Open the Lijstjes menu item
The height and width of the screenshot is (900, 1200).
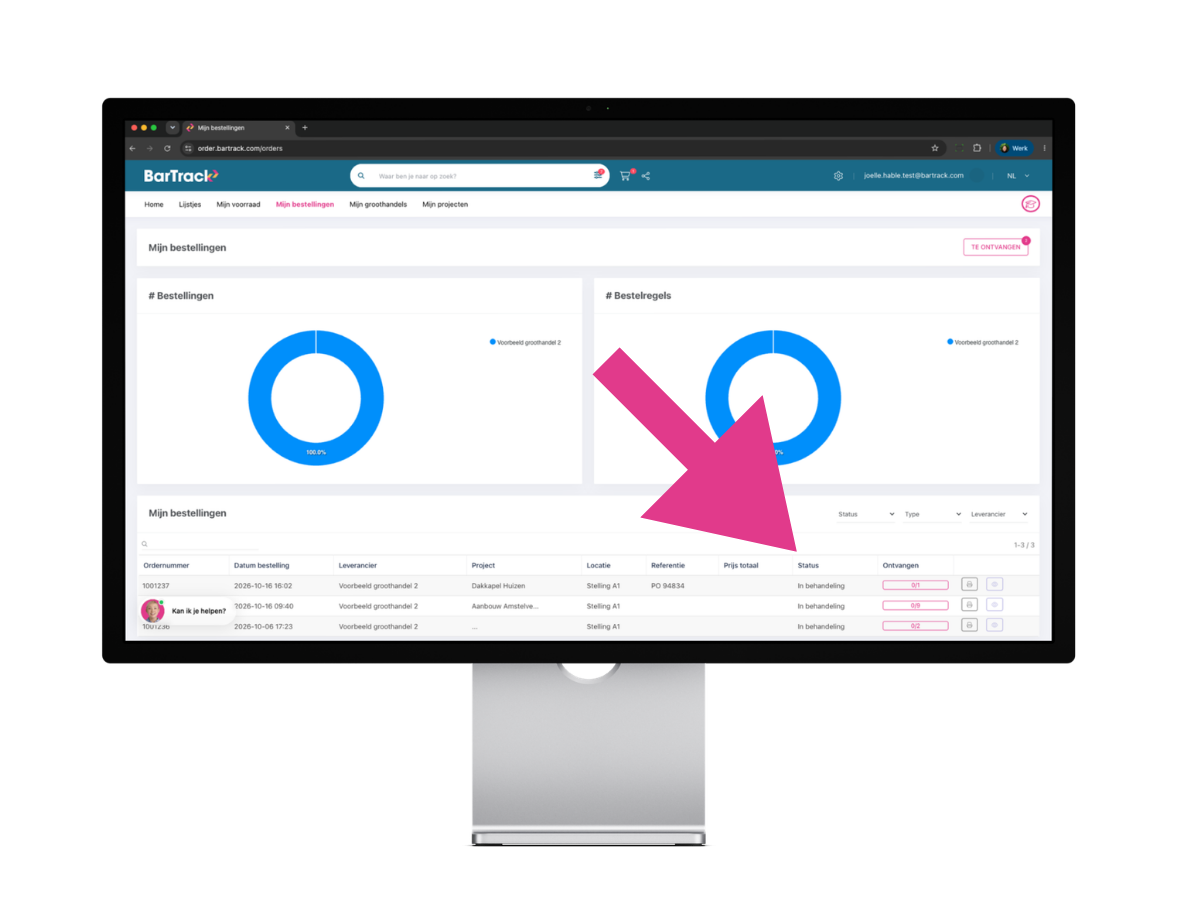coord(190,204)
